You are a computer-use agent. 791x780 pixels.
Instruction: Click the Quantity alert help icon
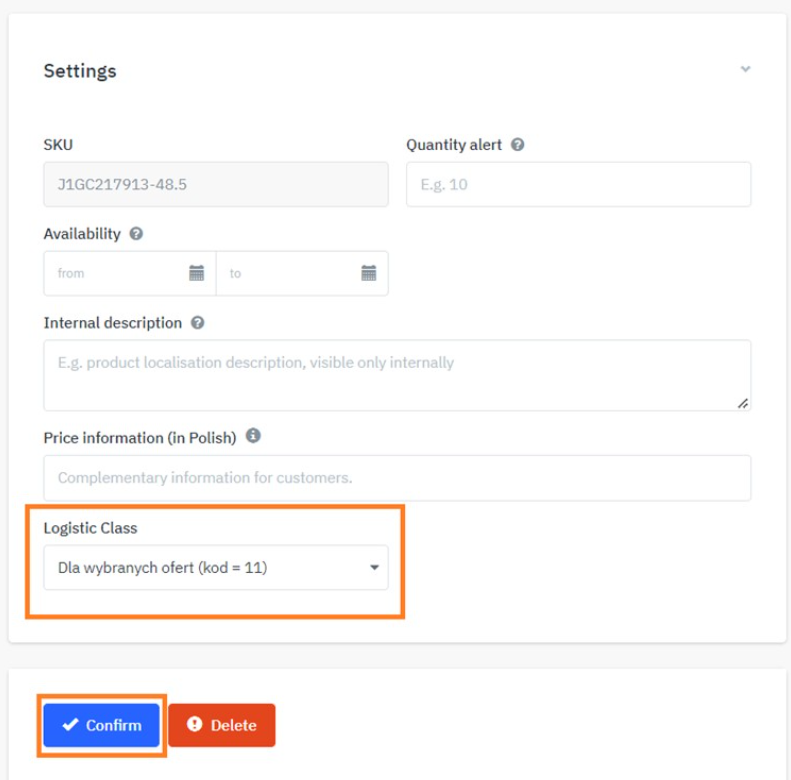517,145
